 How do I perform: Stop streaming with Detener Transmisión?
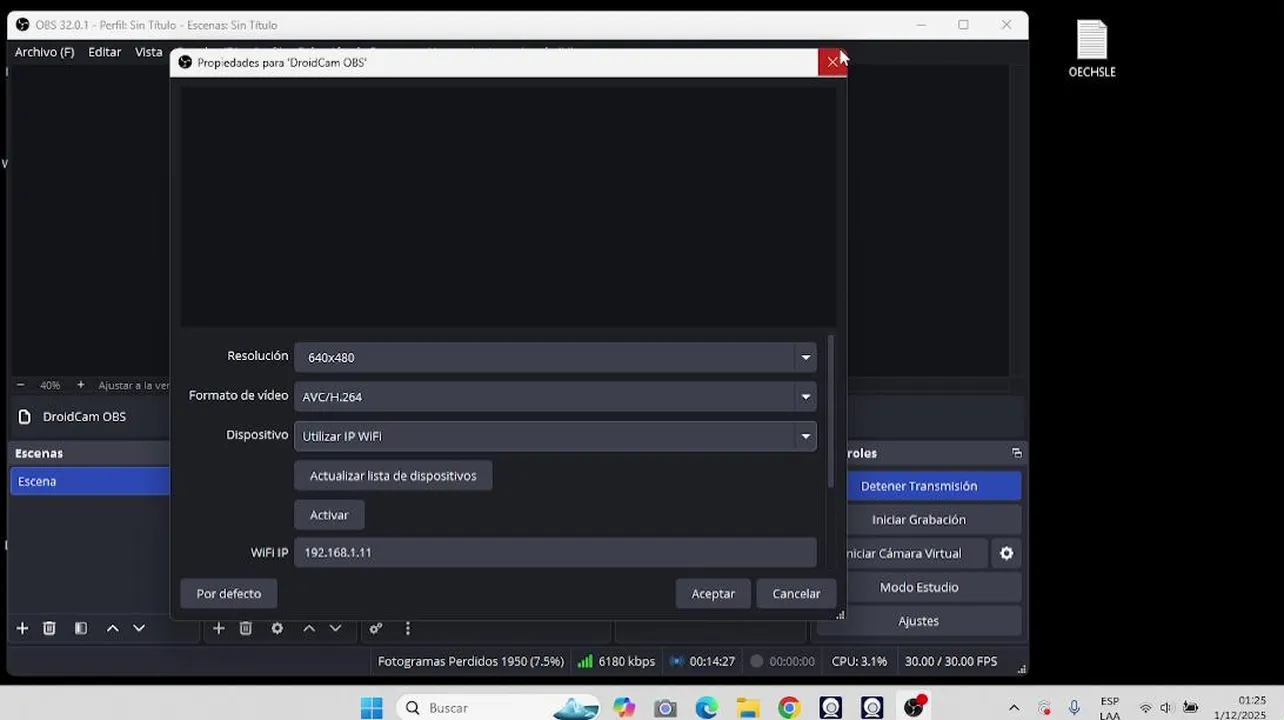click(919, 486)
